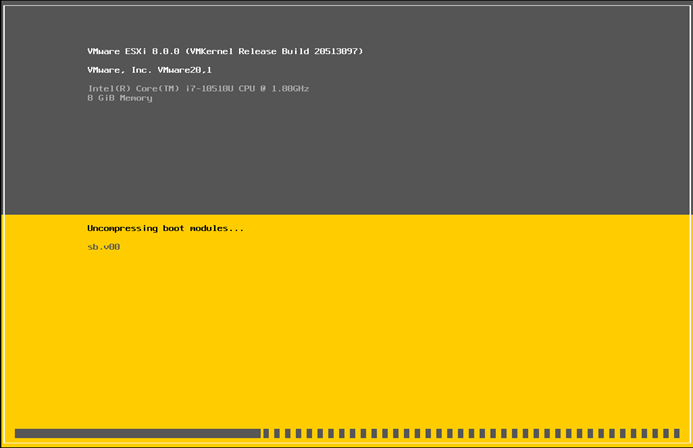The height and width of the screenshot is (448, 693).
Task: Click the left end of the boot progress bar
Action: (18, 433)
